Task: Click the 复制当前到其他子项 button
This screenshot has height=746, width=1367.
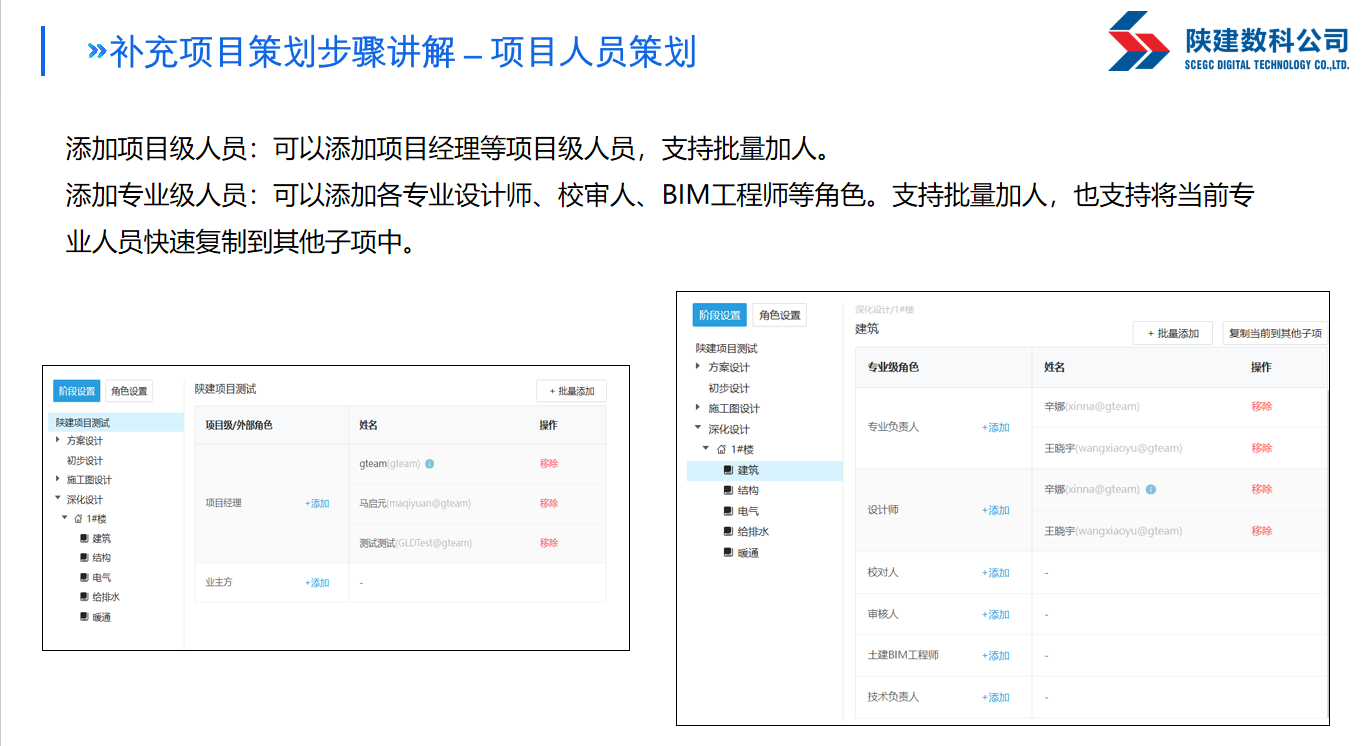Action: tap(1274, 333)
